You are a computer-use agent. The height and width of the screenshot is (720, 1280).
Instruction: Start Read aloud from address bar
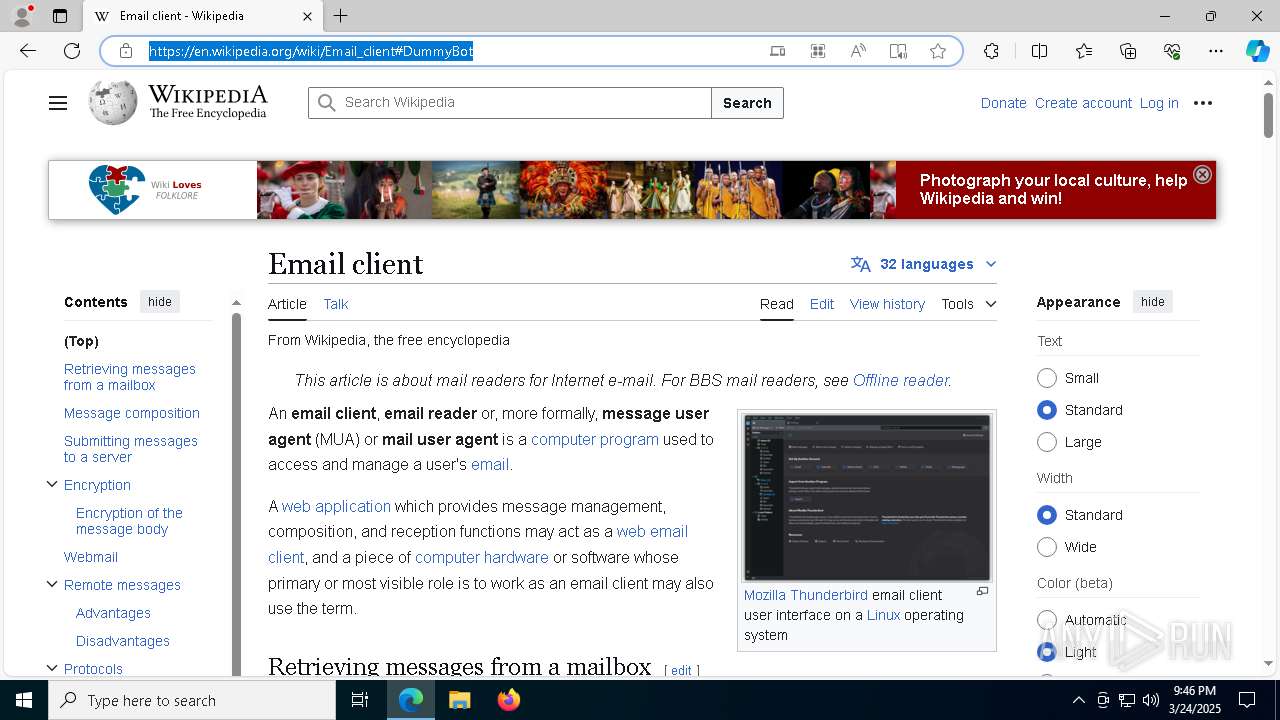[x=858, y=51]
